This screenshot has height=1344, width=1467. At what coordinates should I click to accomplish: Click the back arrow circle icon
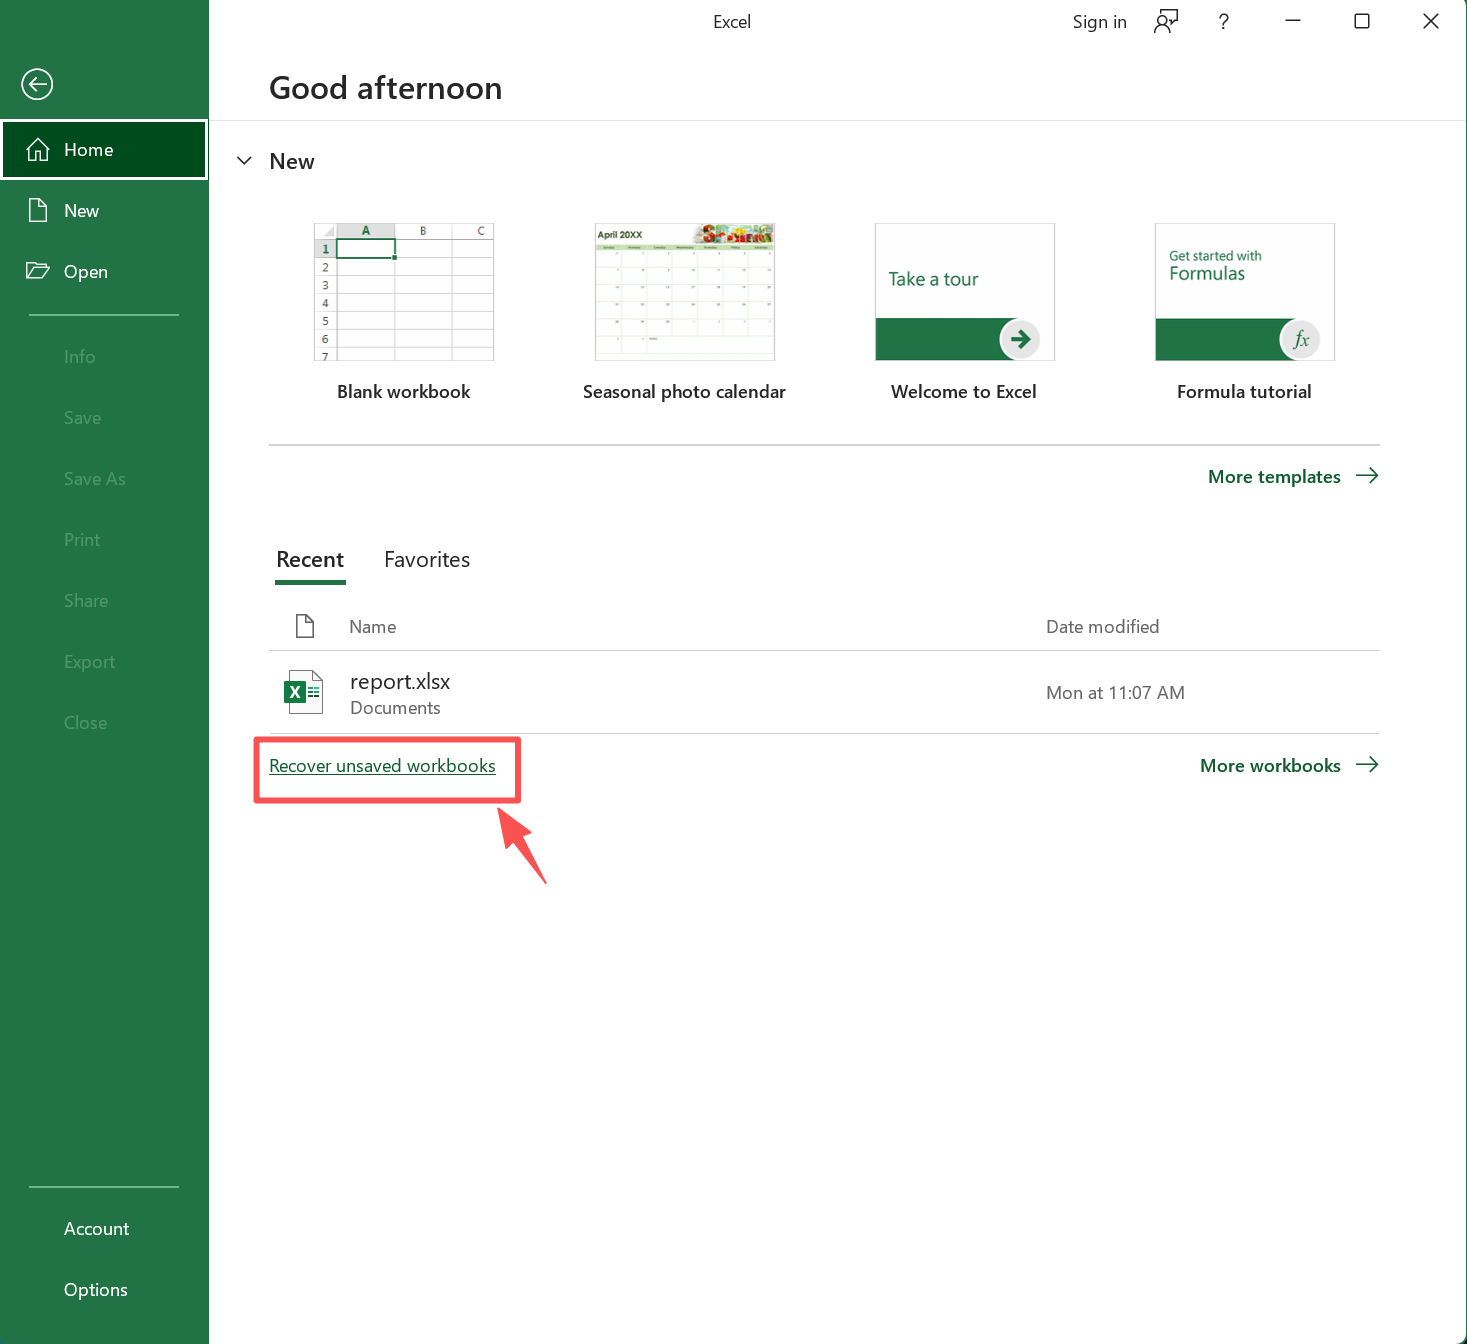37,84
